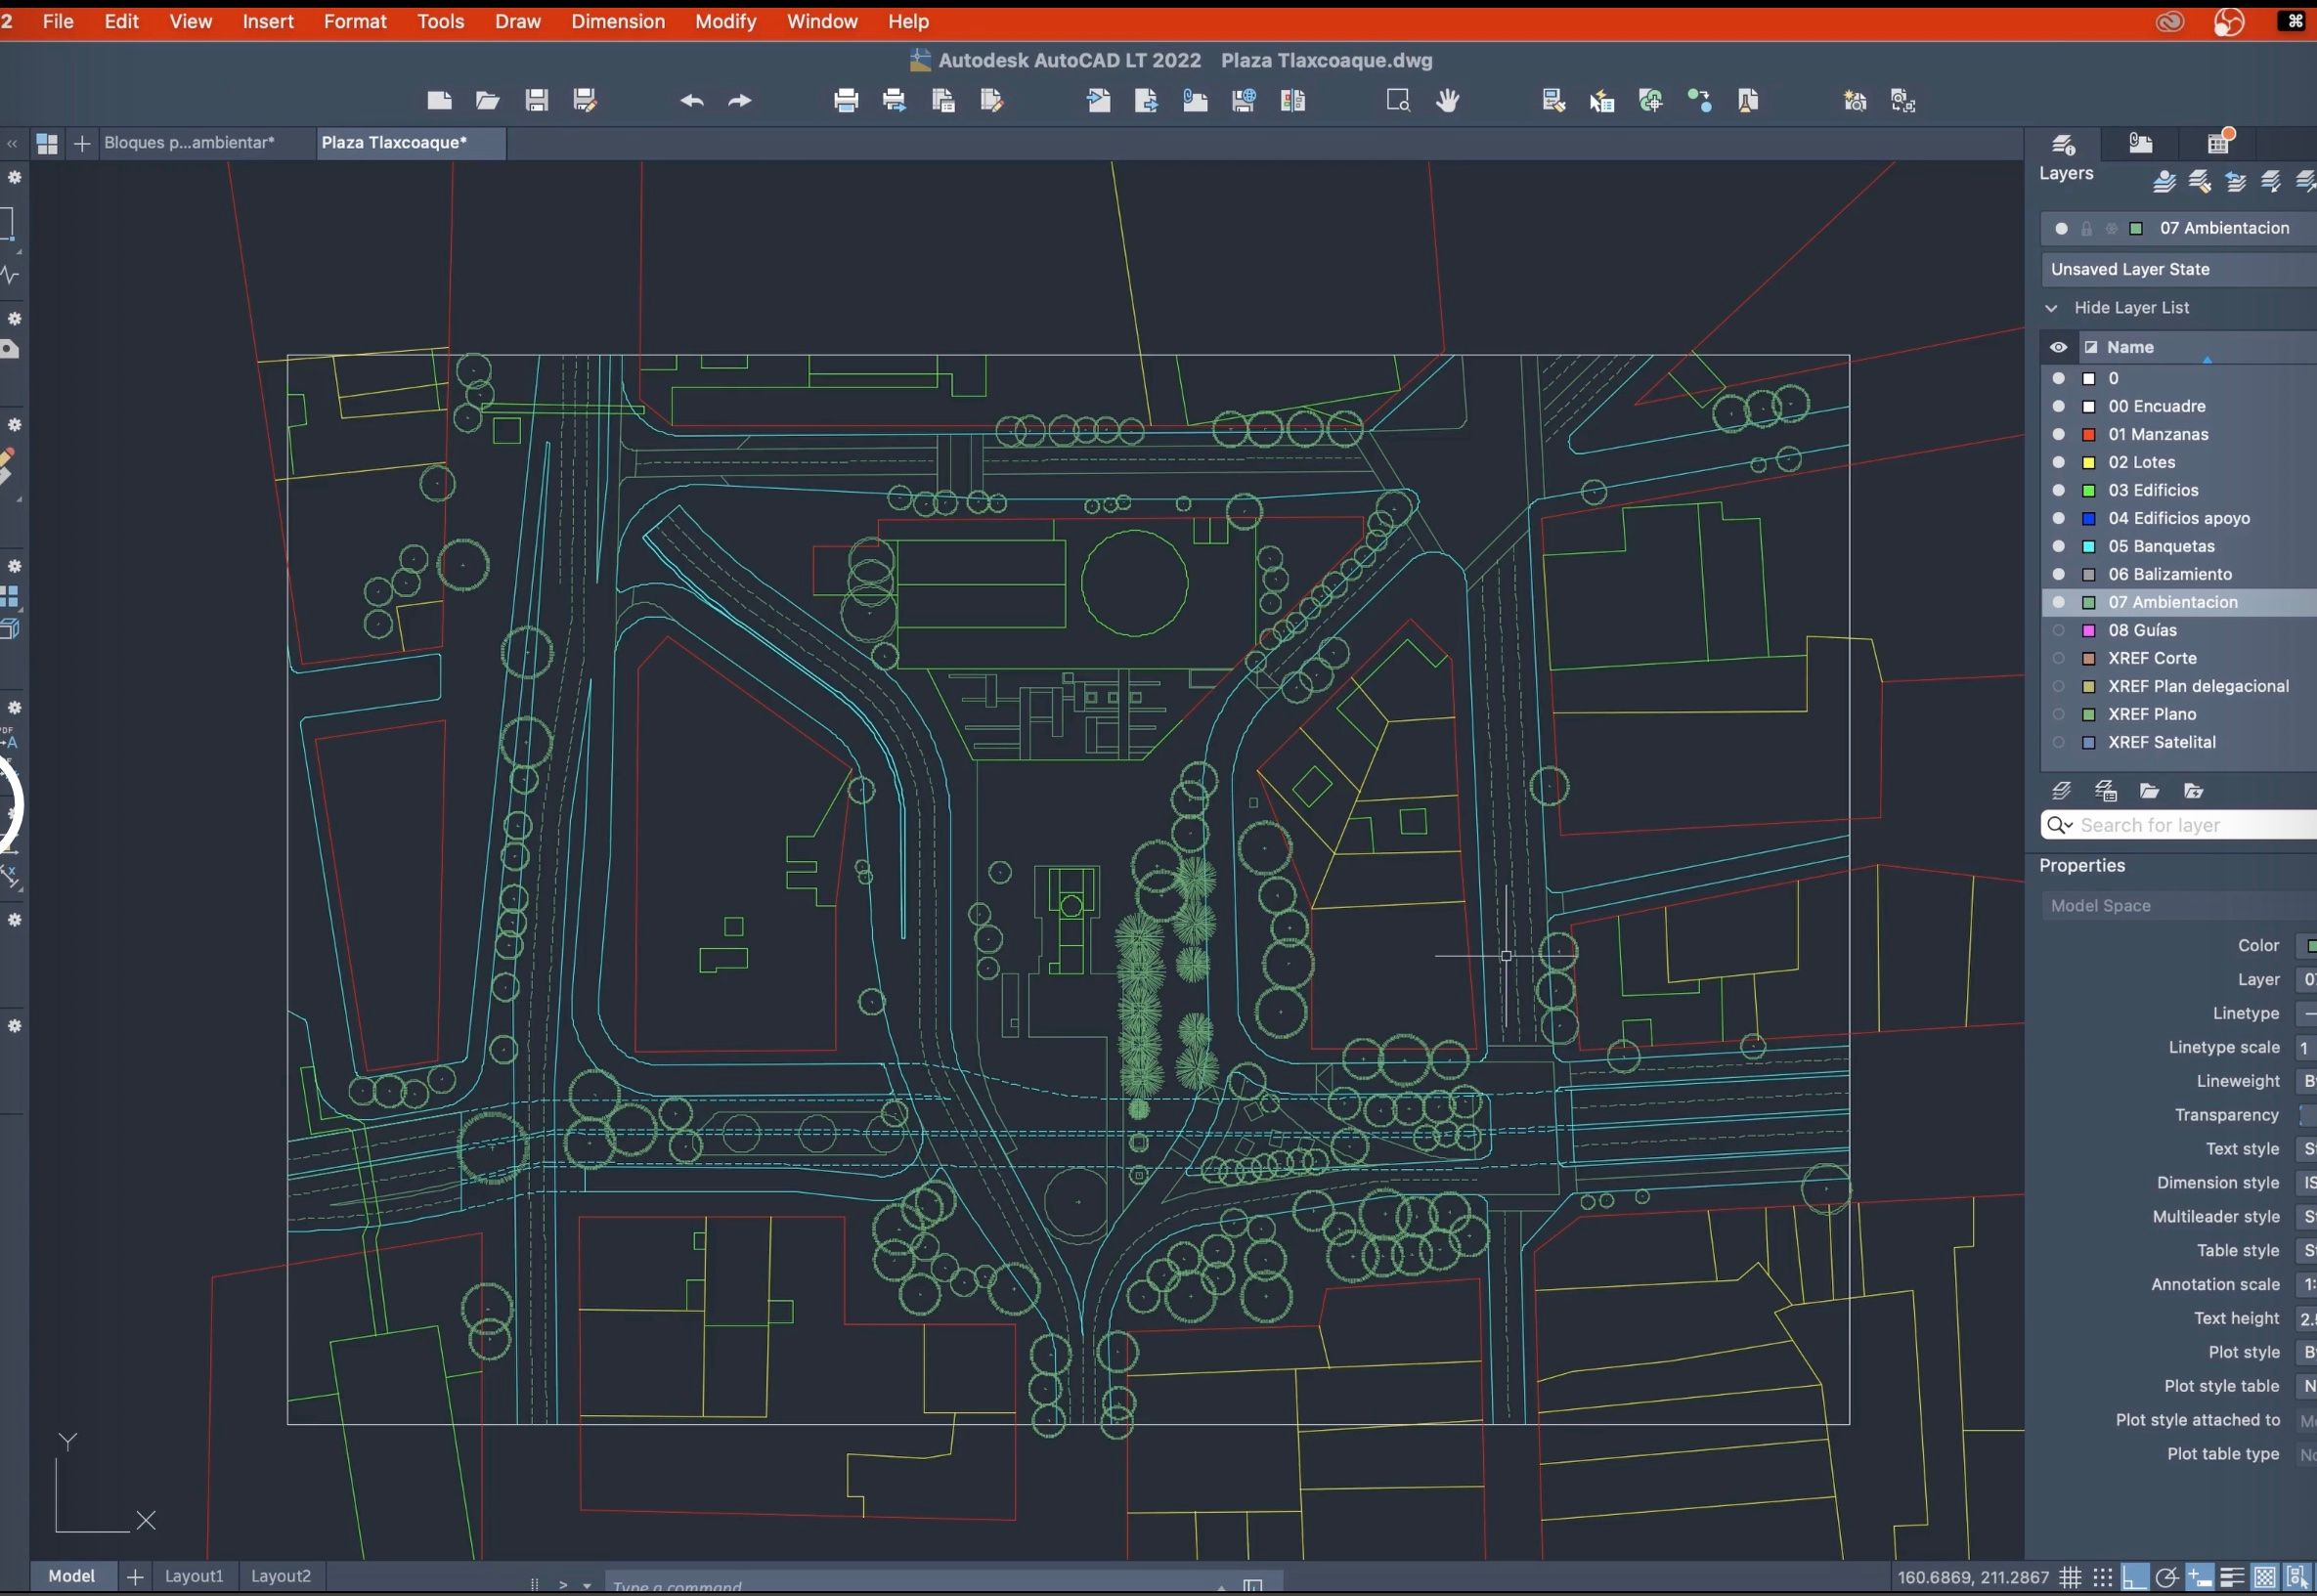Click the Match Properties icon
This screenshot has height=1596, width=2317.
coord(1553,100)
